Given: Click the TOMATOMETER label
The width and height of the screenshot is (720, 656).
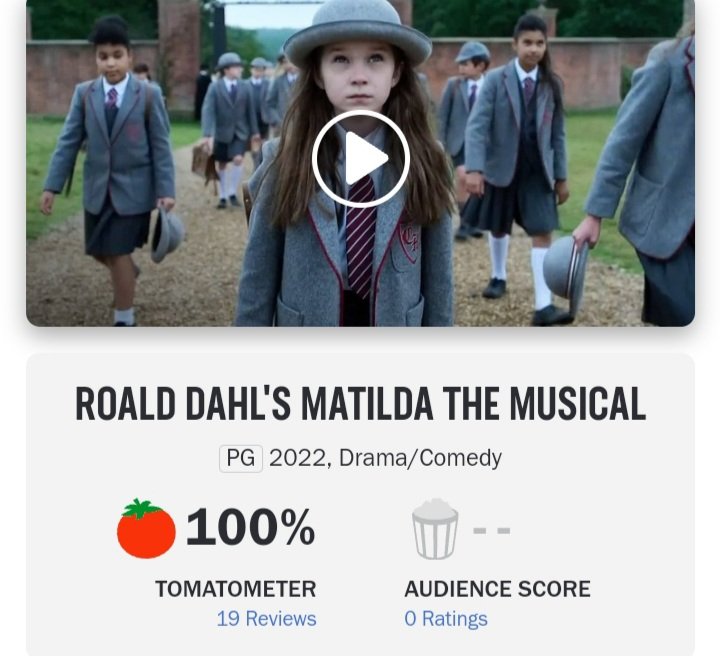Looking at the screenshot, I should (236, 589).
